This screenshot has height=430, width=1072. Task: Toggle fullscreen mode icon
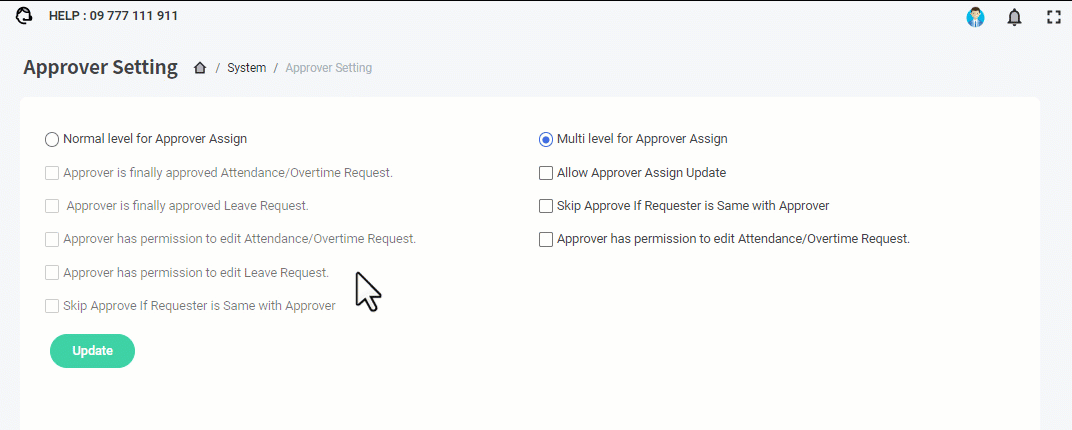click(x=1053, y=17)
